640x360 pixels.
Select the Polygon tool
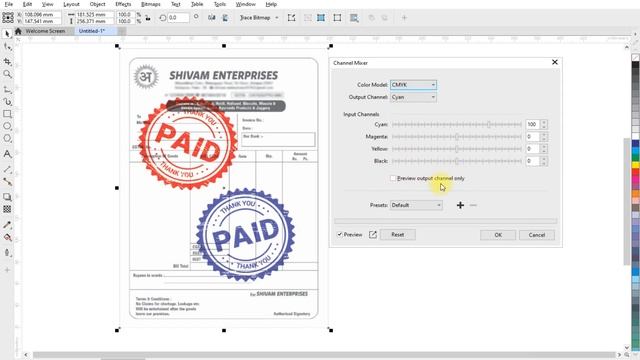pos(7,139)
